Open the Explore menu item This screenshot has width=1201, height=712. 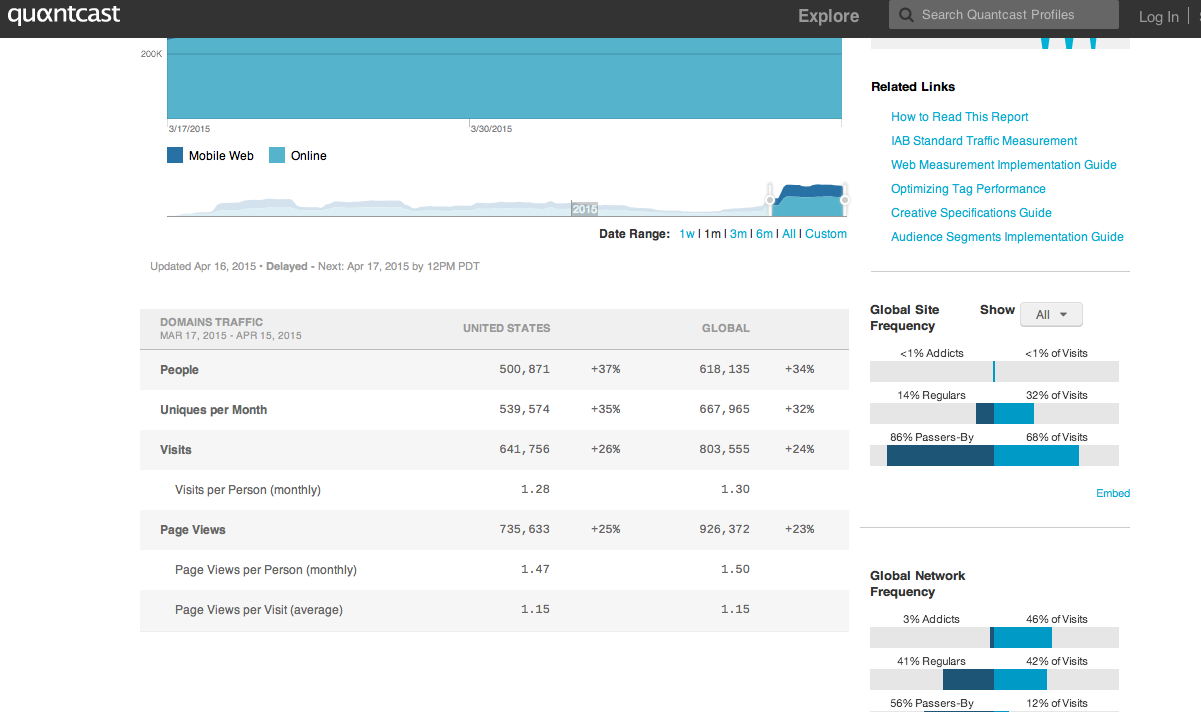click(x=828, y=16)
